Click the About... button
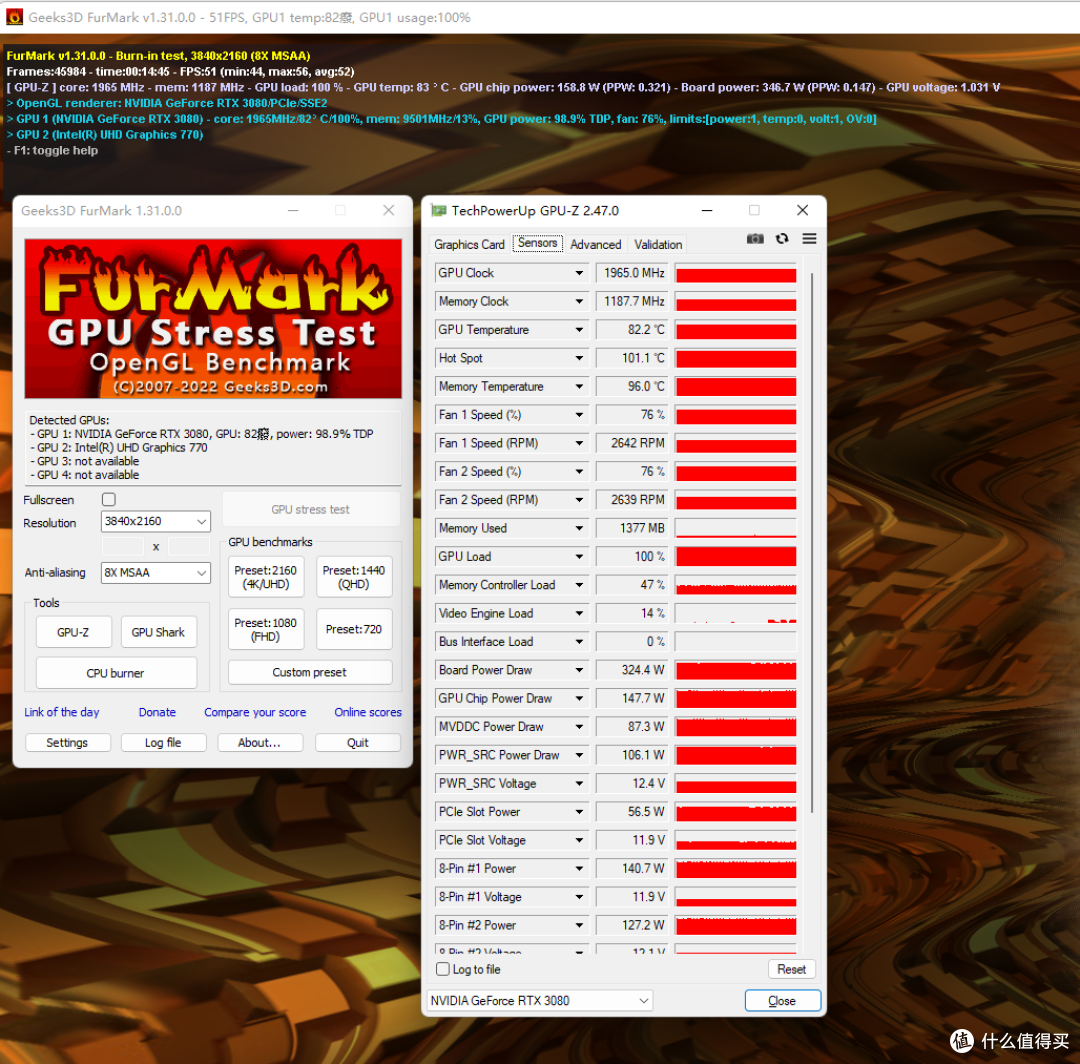This screenshot has height=1064, width=1080. coord(260,742)
